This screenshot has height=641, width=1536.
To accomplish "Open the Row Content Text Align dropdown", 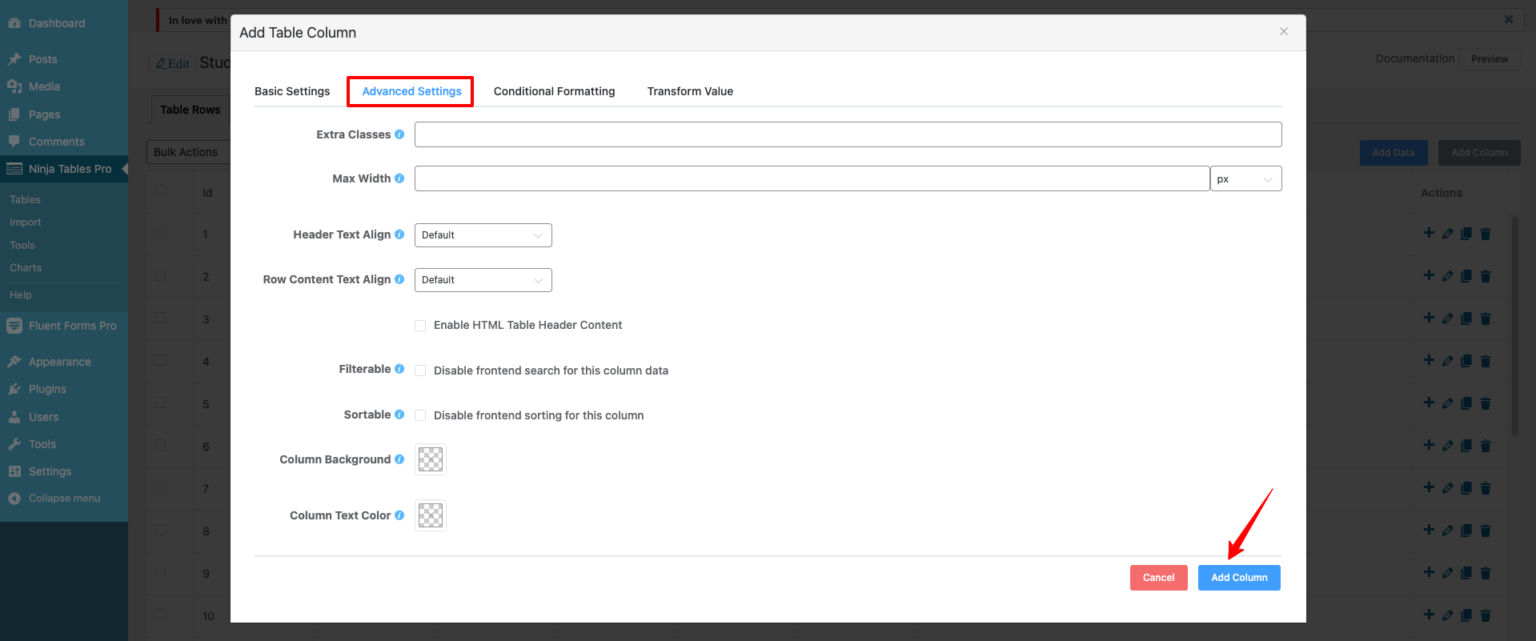I will click(x=483, y=279).
